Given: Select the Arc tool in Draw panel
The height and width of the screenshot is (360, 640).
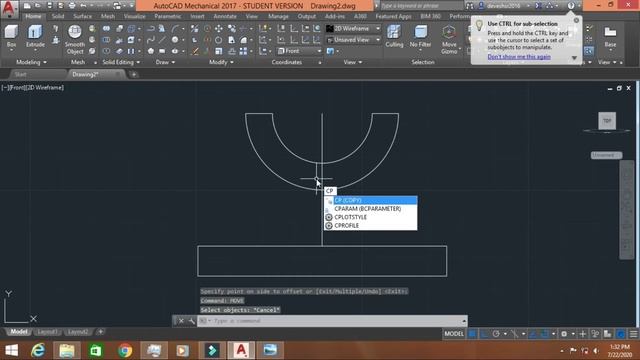Looking at the screenshot, I should (175, 28).
